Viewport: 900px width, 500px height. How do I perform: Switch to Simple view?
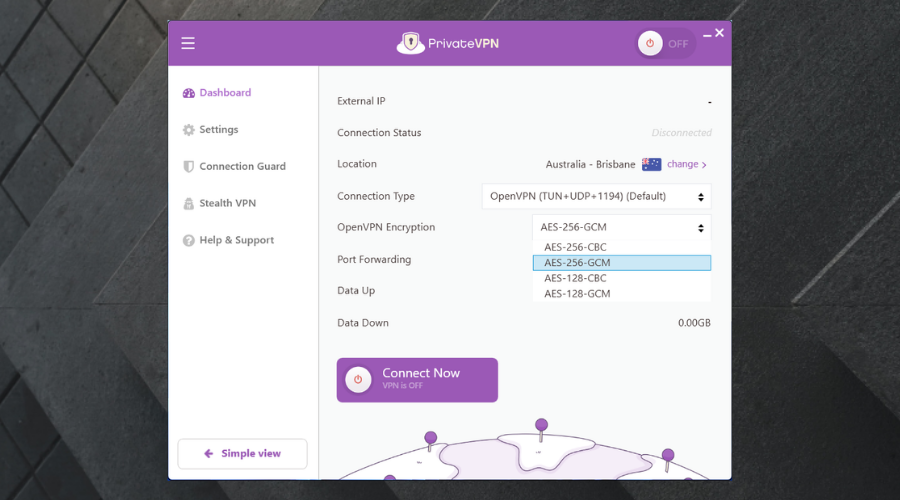tap(242, 454)
